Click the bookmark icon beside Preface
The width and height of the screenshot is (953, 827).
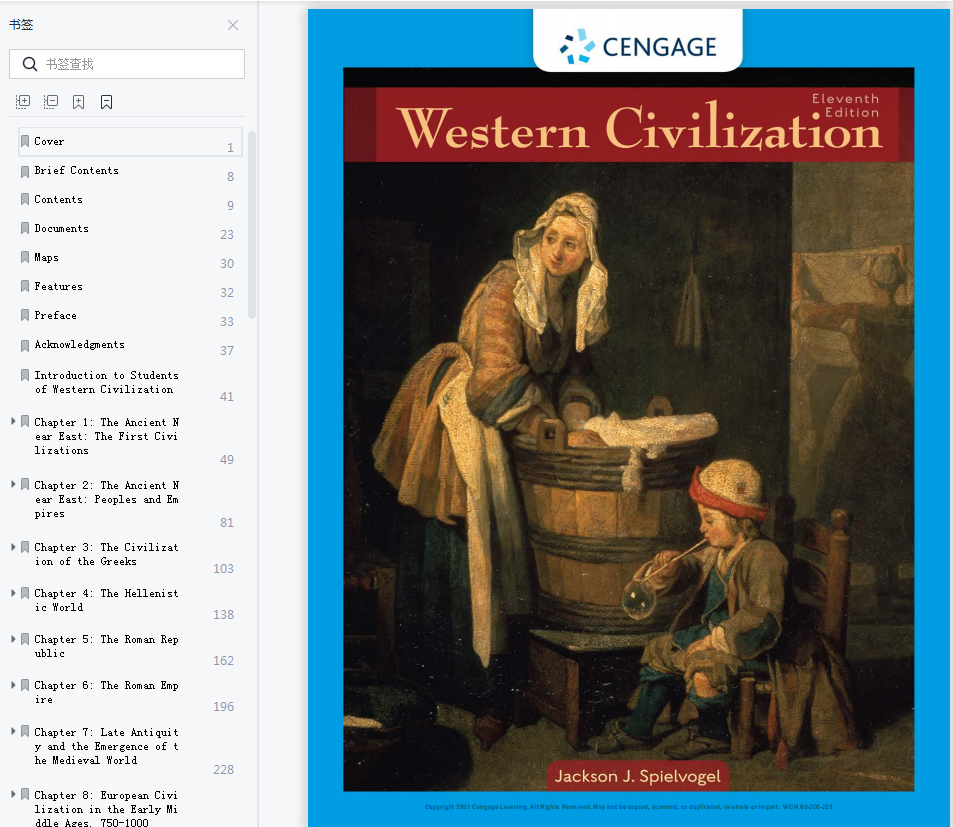(x=25, y=315)
